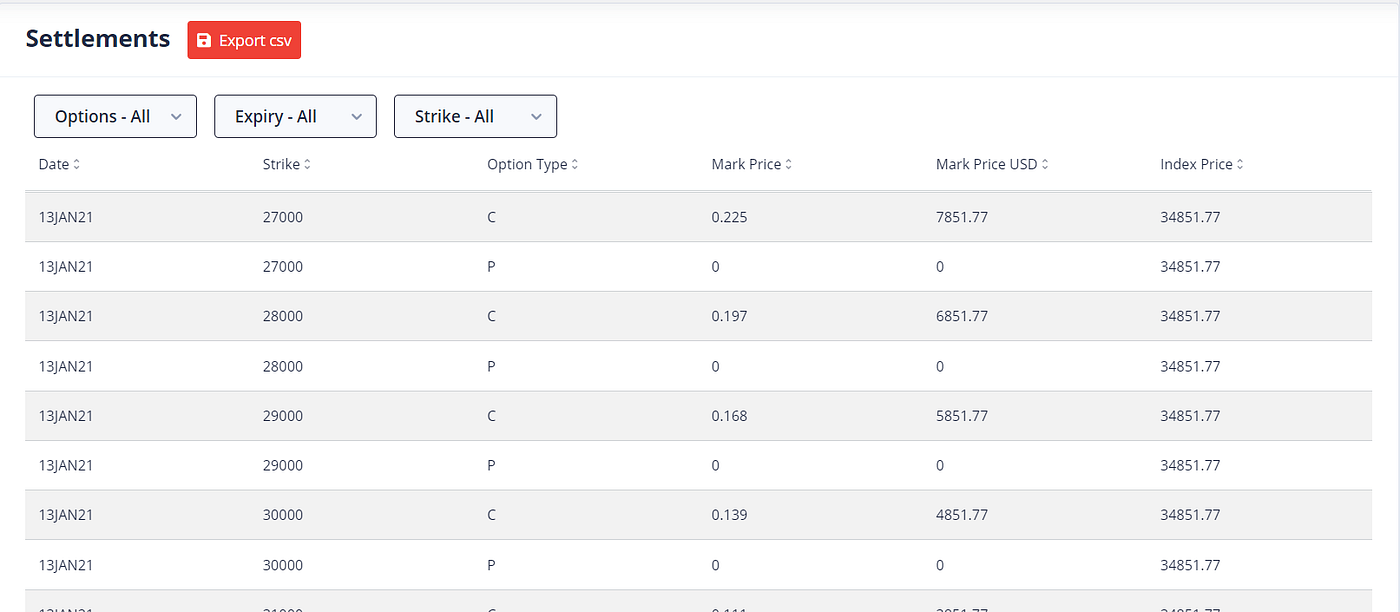Image resolution: width=1400 pixels, height=612 pixels.
Task: Open the Expiry - All dropdown
Action: [x=295, y=116]
